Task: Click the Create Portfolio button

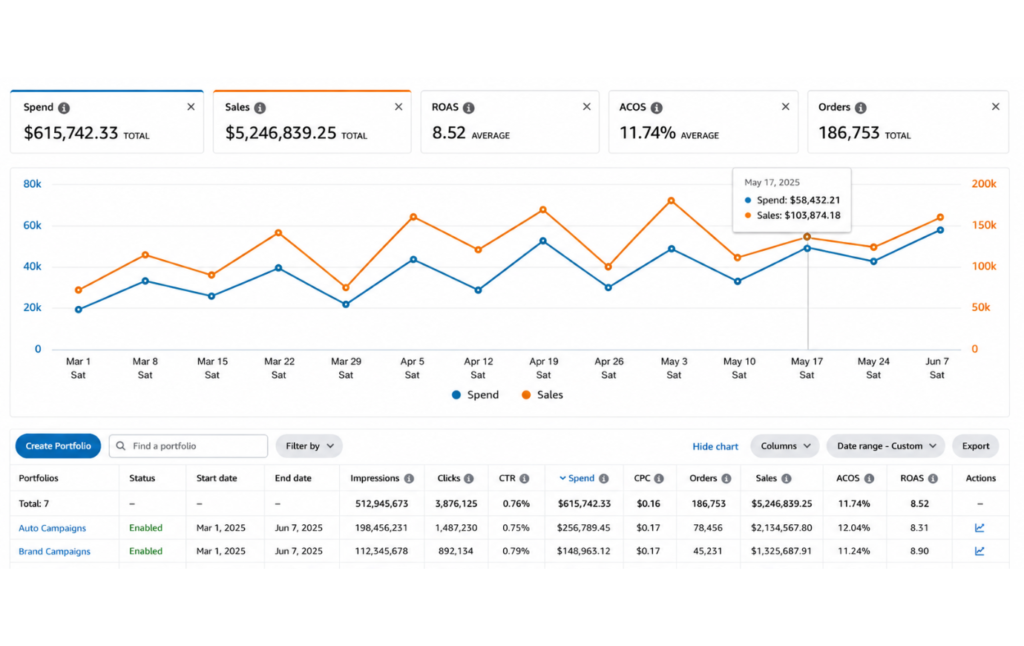Action: point(58,446)
